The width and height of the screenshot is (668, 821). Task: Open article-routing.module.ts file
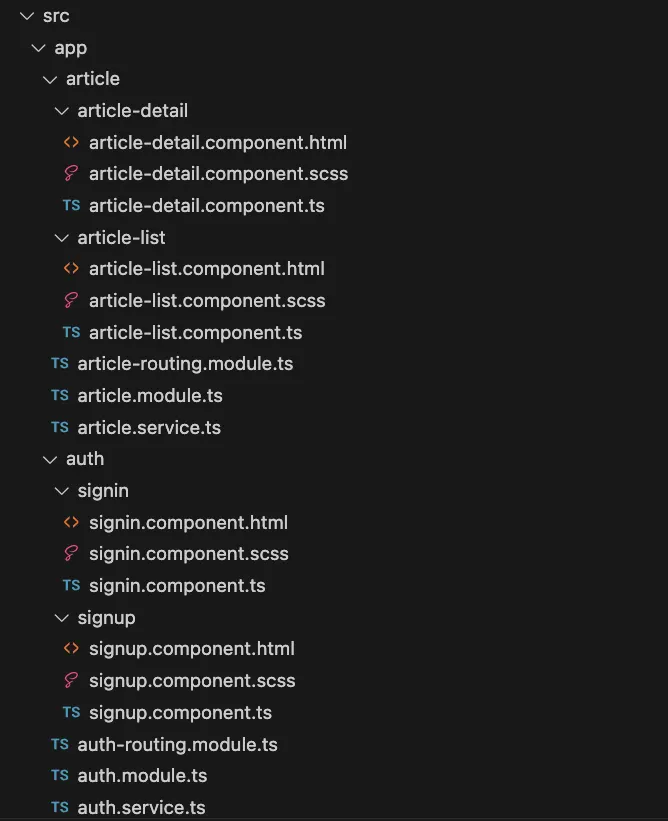[185, 364]
